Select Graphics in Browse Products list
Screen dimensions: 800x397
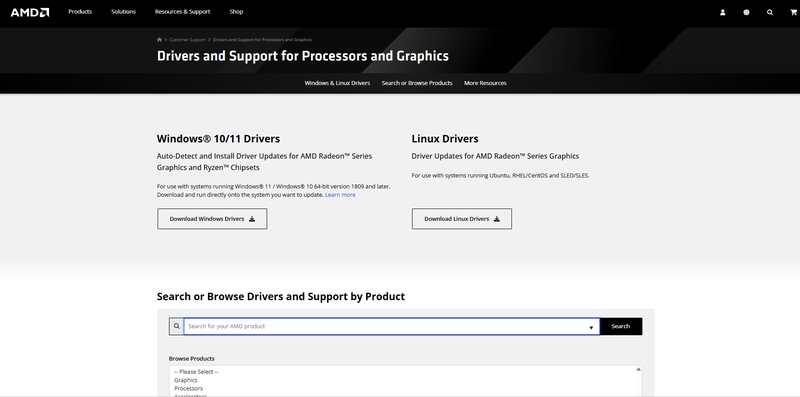click(x=186, y=380)
